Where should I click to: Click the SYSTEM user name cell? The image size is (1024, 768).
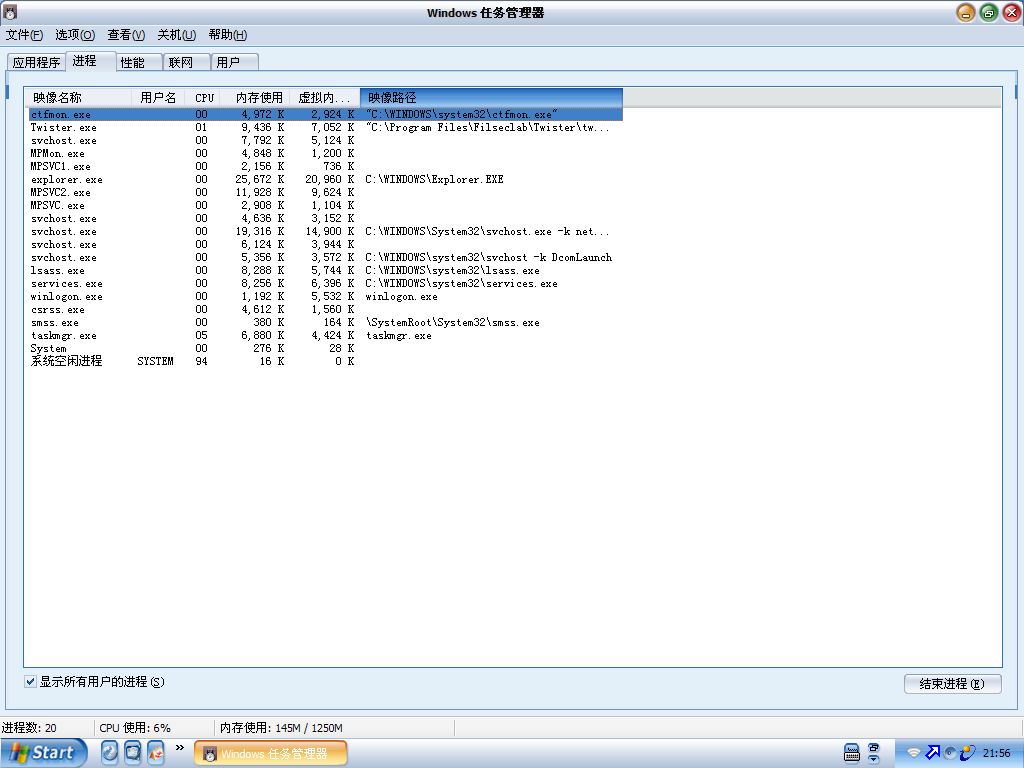pyautogui.click(x=155, y=361)
